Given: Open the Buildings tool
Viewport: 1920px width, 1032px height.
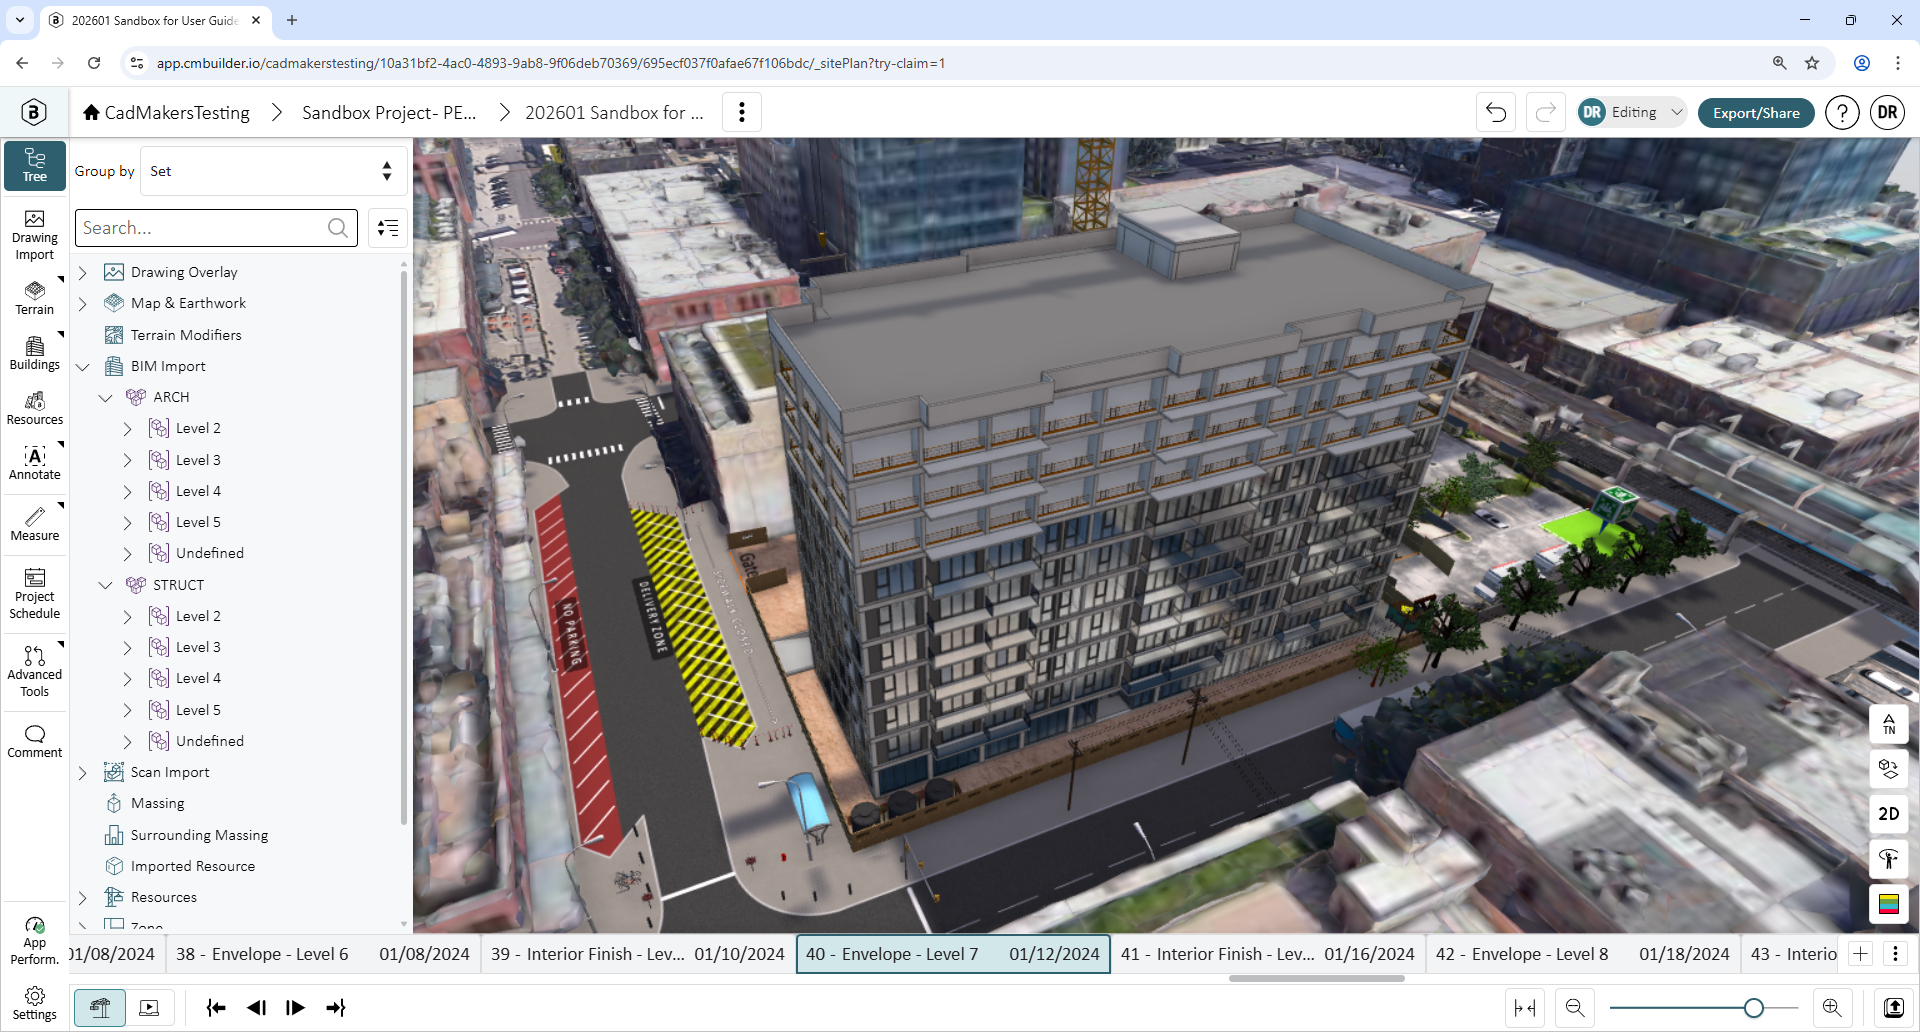Looking at the screenshot, I should click(x=35, y=353).
